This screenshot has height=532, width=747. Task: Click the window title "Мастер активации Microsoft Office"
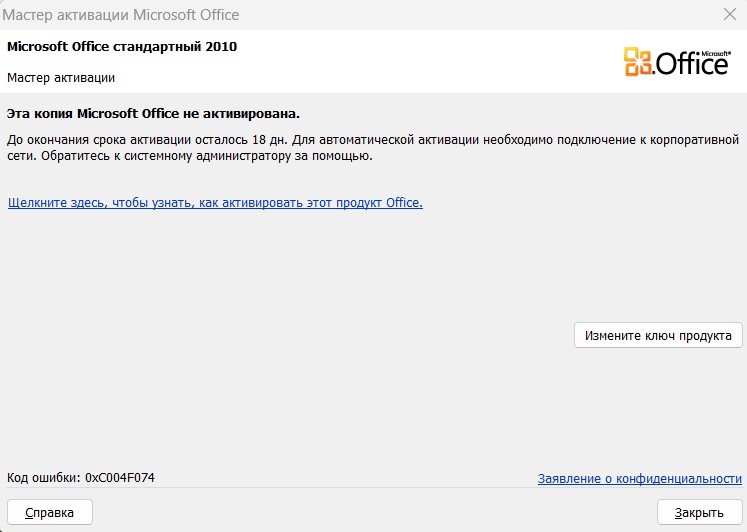click(x=123, y=16)
